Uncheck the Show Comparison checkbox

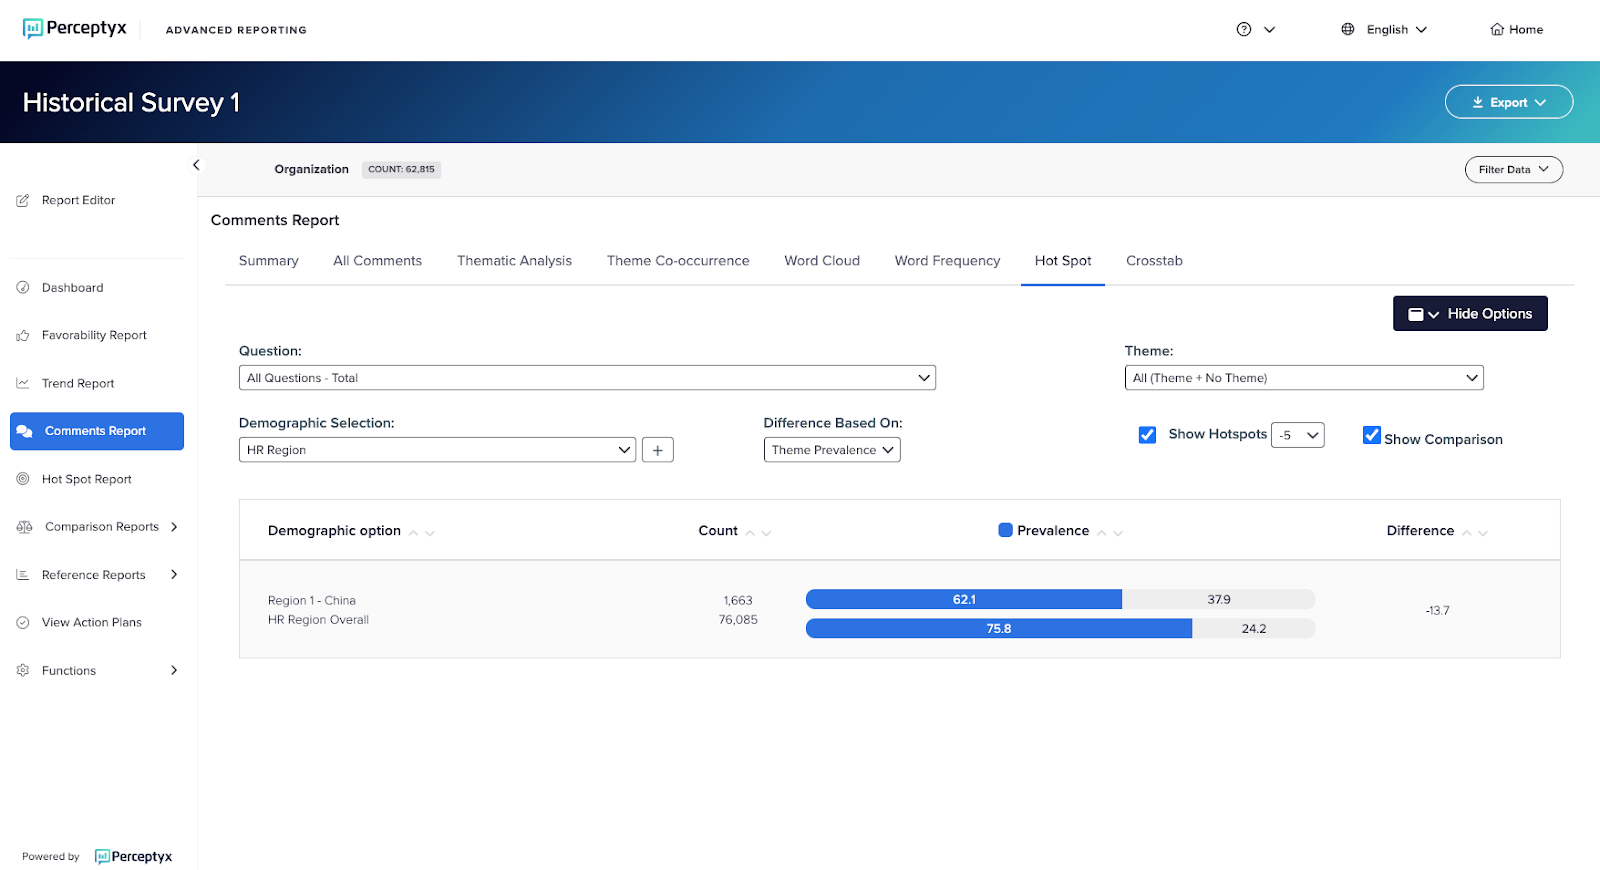1372,435
